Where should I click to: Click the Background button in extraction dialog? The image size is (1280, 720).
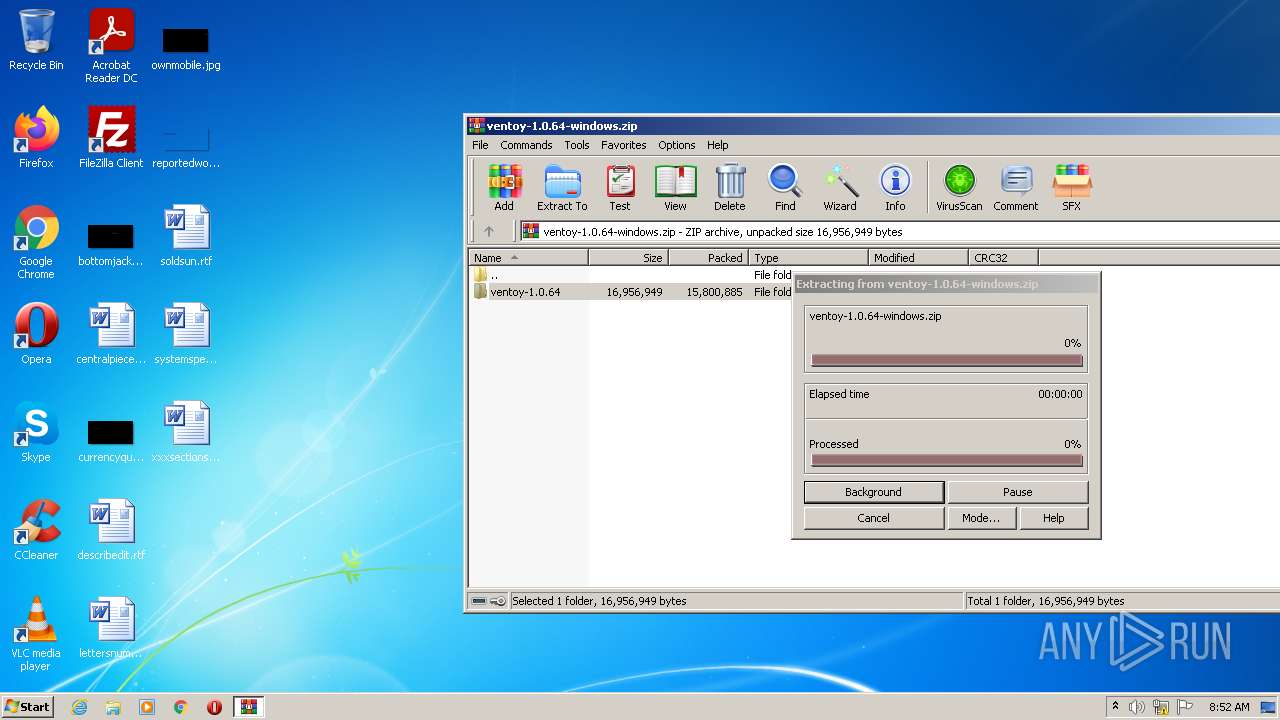(x=873, y=492)
